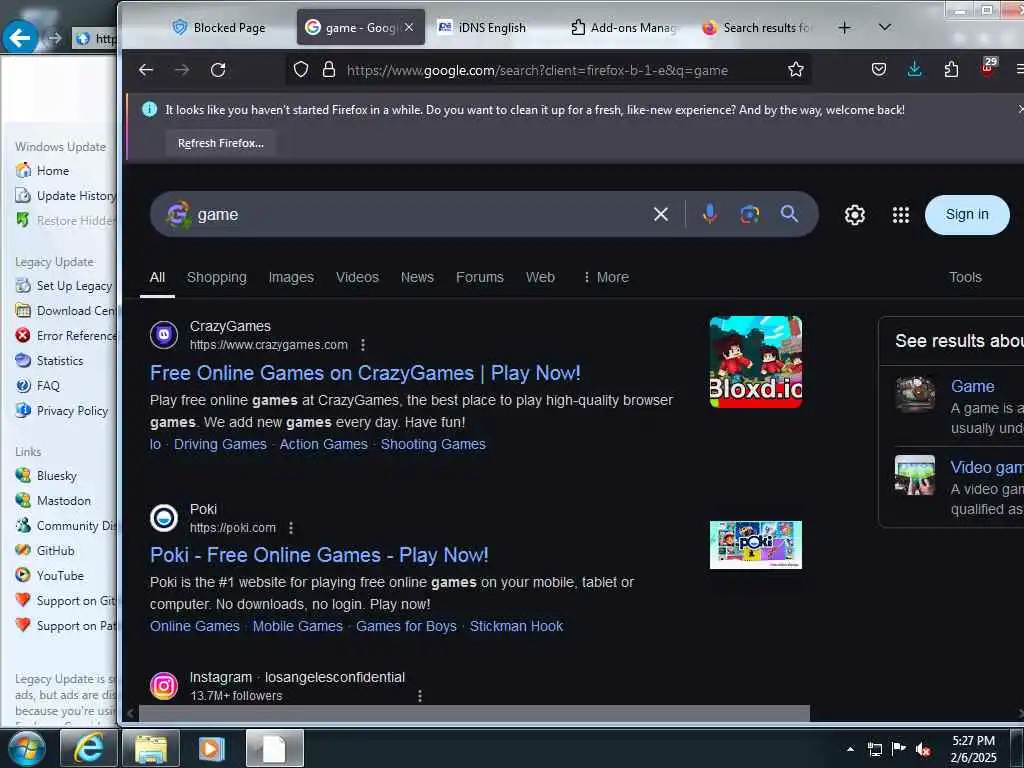Click the Firefox address bar URL
The image size is (1024, 768).
click(x=537, y=70)
